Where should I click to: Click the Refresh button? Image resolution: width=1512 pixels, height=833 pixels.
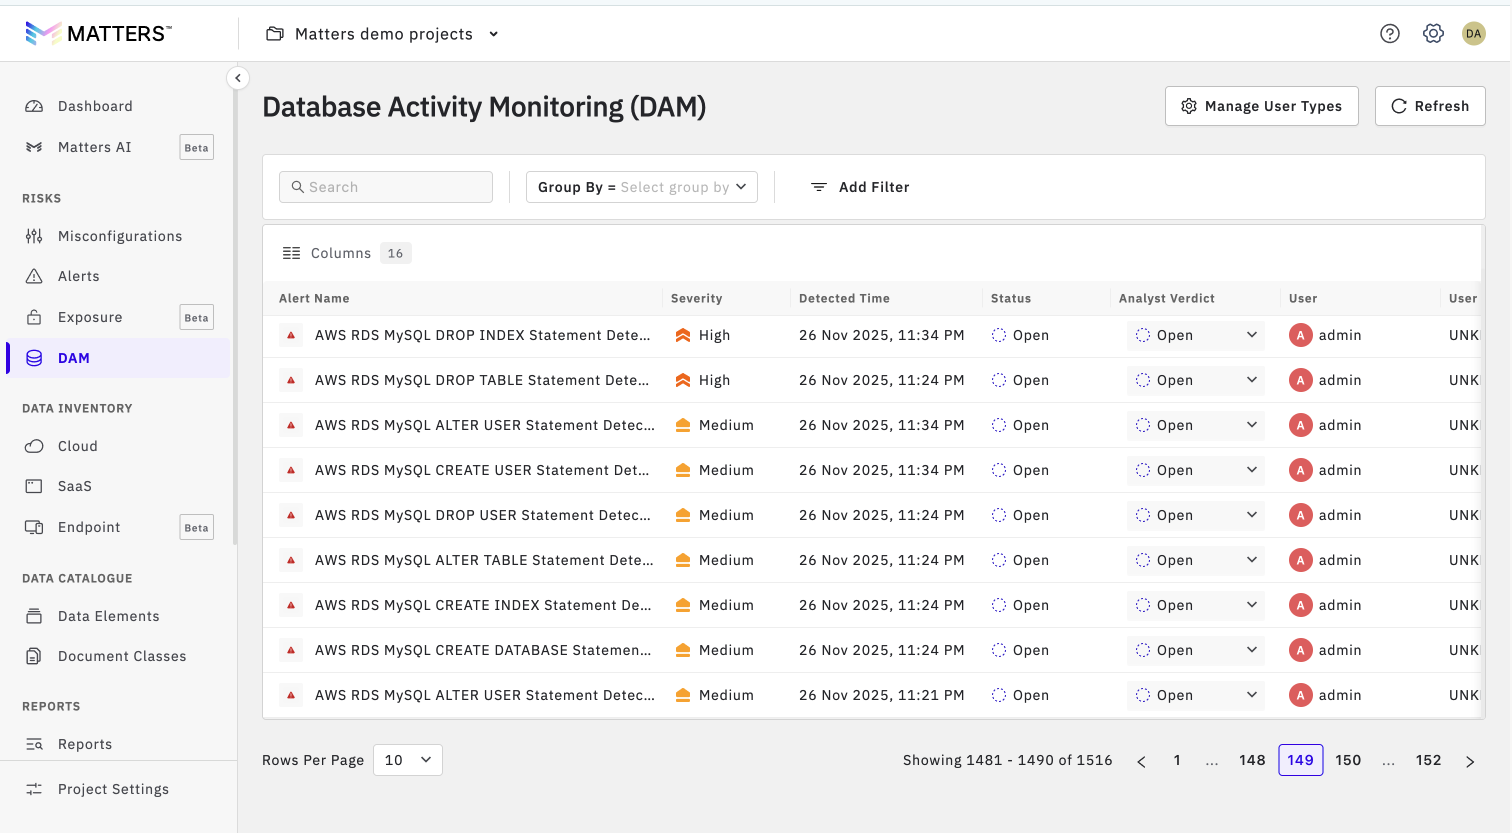coord(1429,106)
